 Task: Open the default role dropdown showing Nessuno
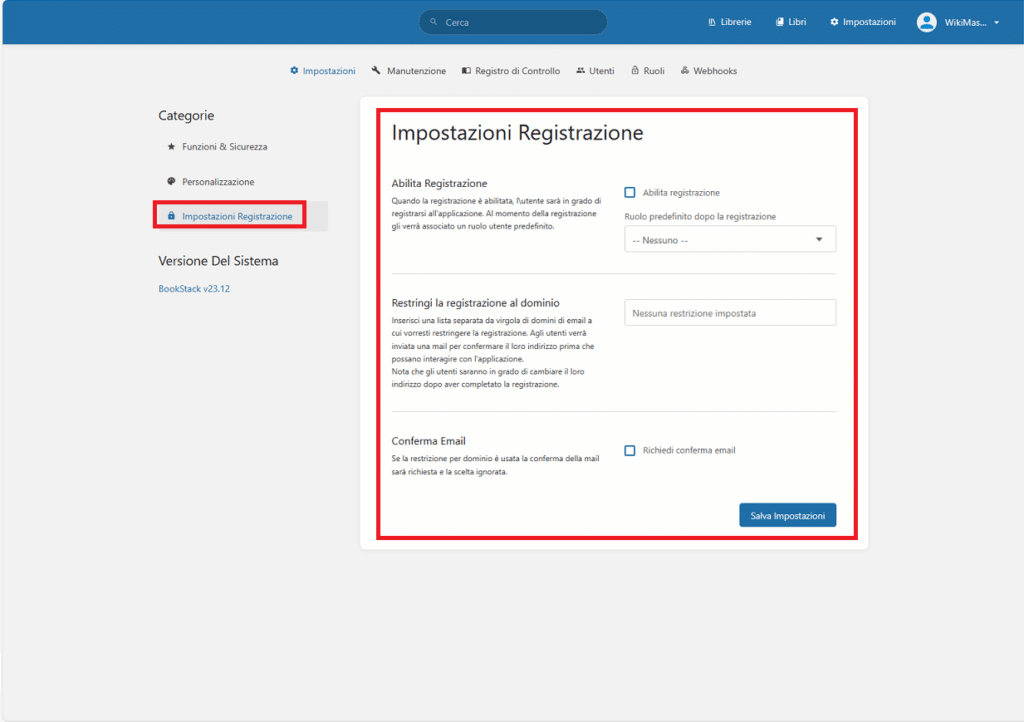(729, 240)
